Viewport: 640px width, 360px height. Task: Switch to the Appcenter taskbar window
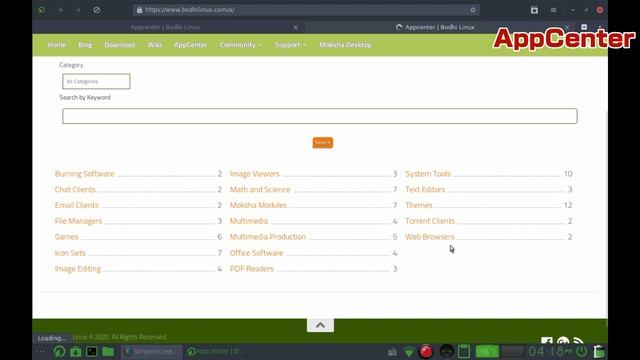(x=215, y=351)
